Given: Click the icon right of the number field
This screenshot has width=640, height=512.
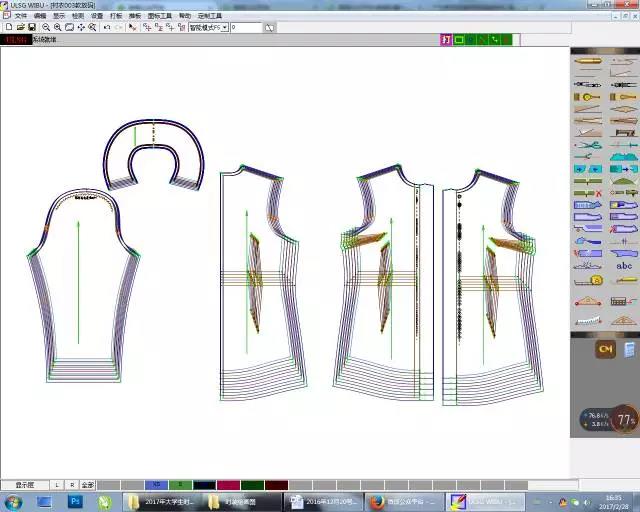Looking at the screenshot, I should coord(269,28).
